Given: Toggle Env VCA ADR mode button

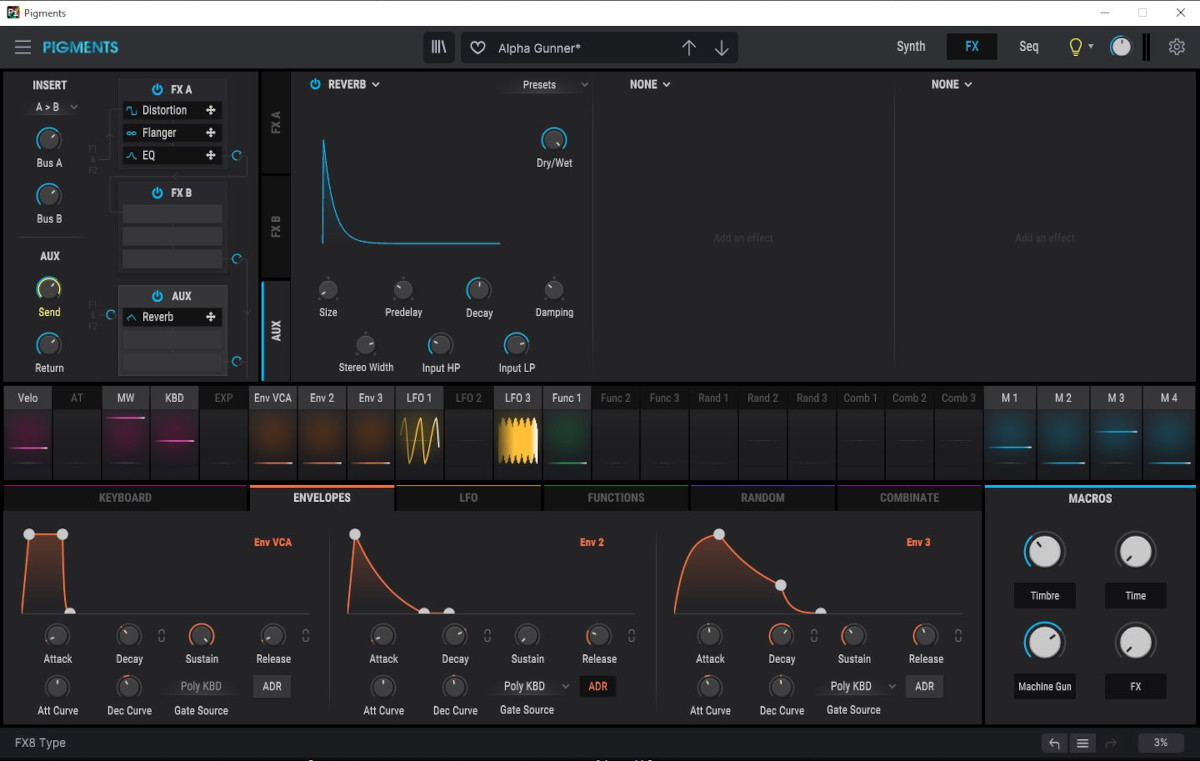Looking at the screenshot, I should (x=272, y=686).
